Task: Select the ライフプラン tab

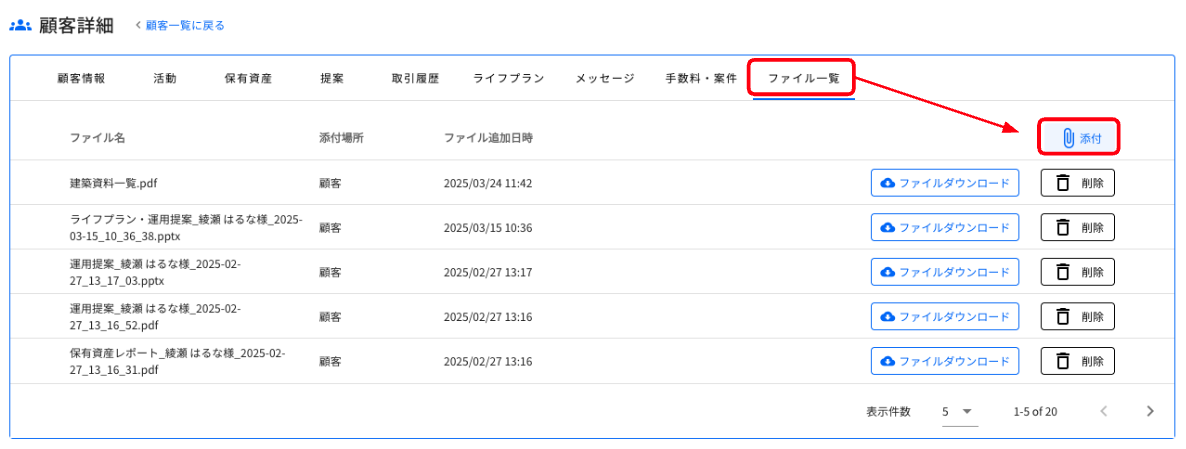Action: coord(508,78)
